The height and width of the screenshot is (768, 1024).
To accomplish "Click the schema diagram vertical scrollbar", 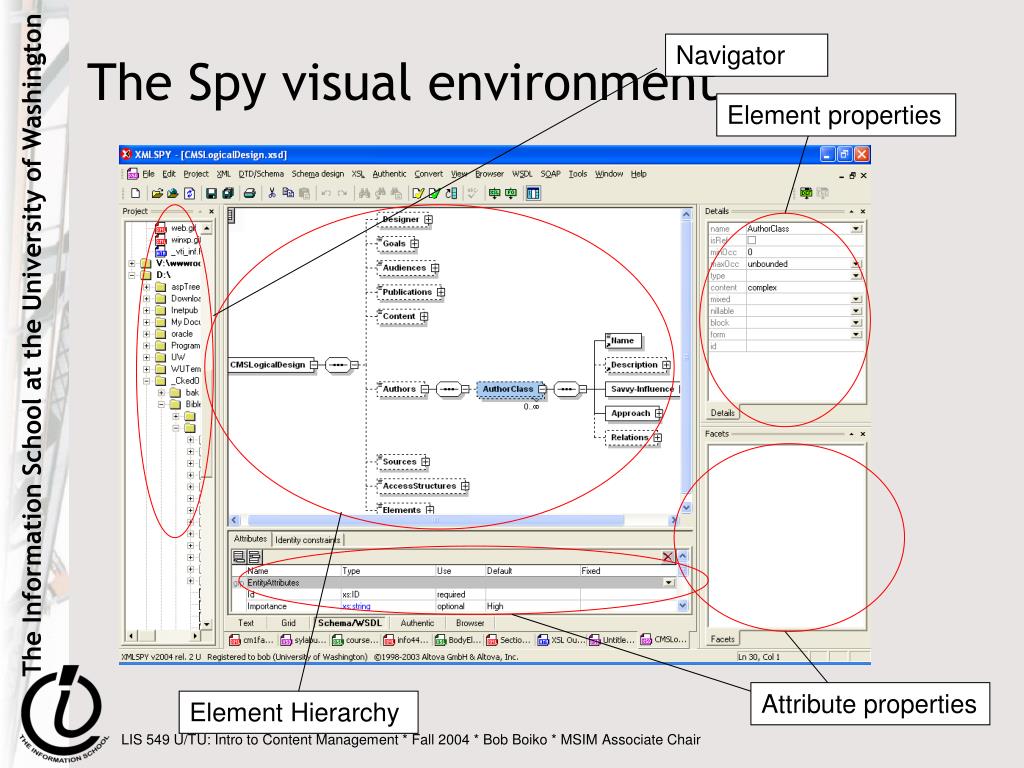I will pyautogui.click(x=686, y=360).
